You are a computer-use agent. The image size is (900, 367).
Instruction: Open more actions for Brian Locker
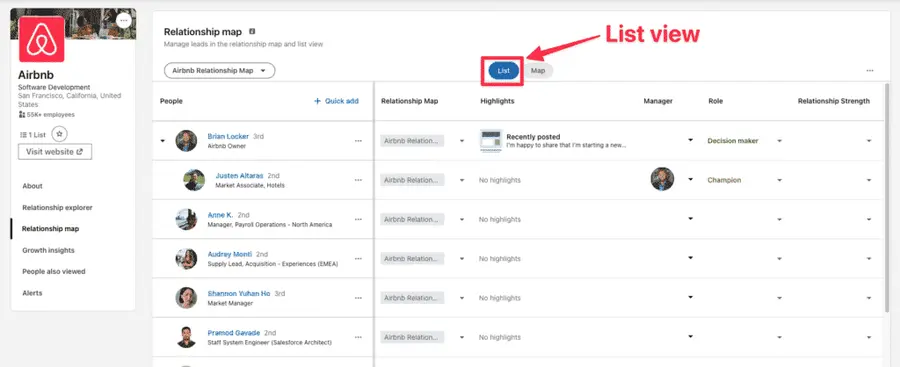359,141
